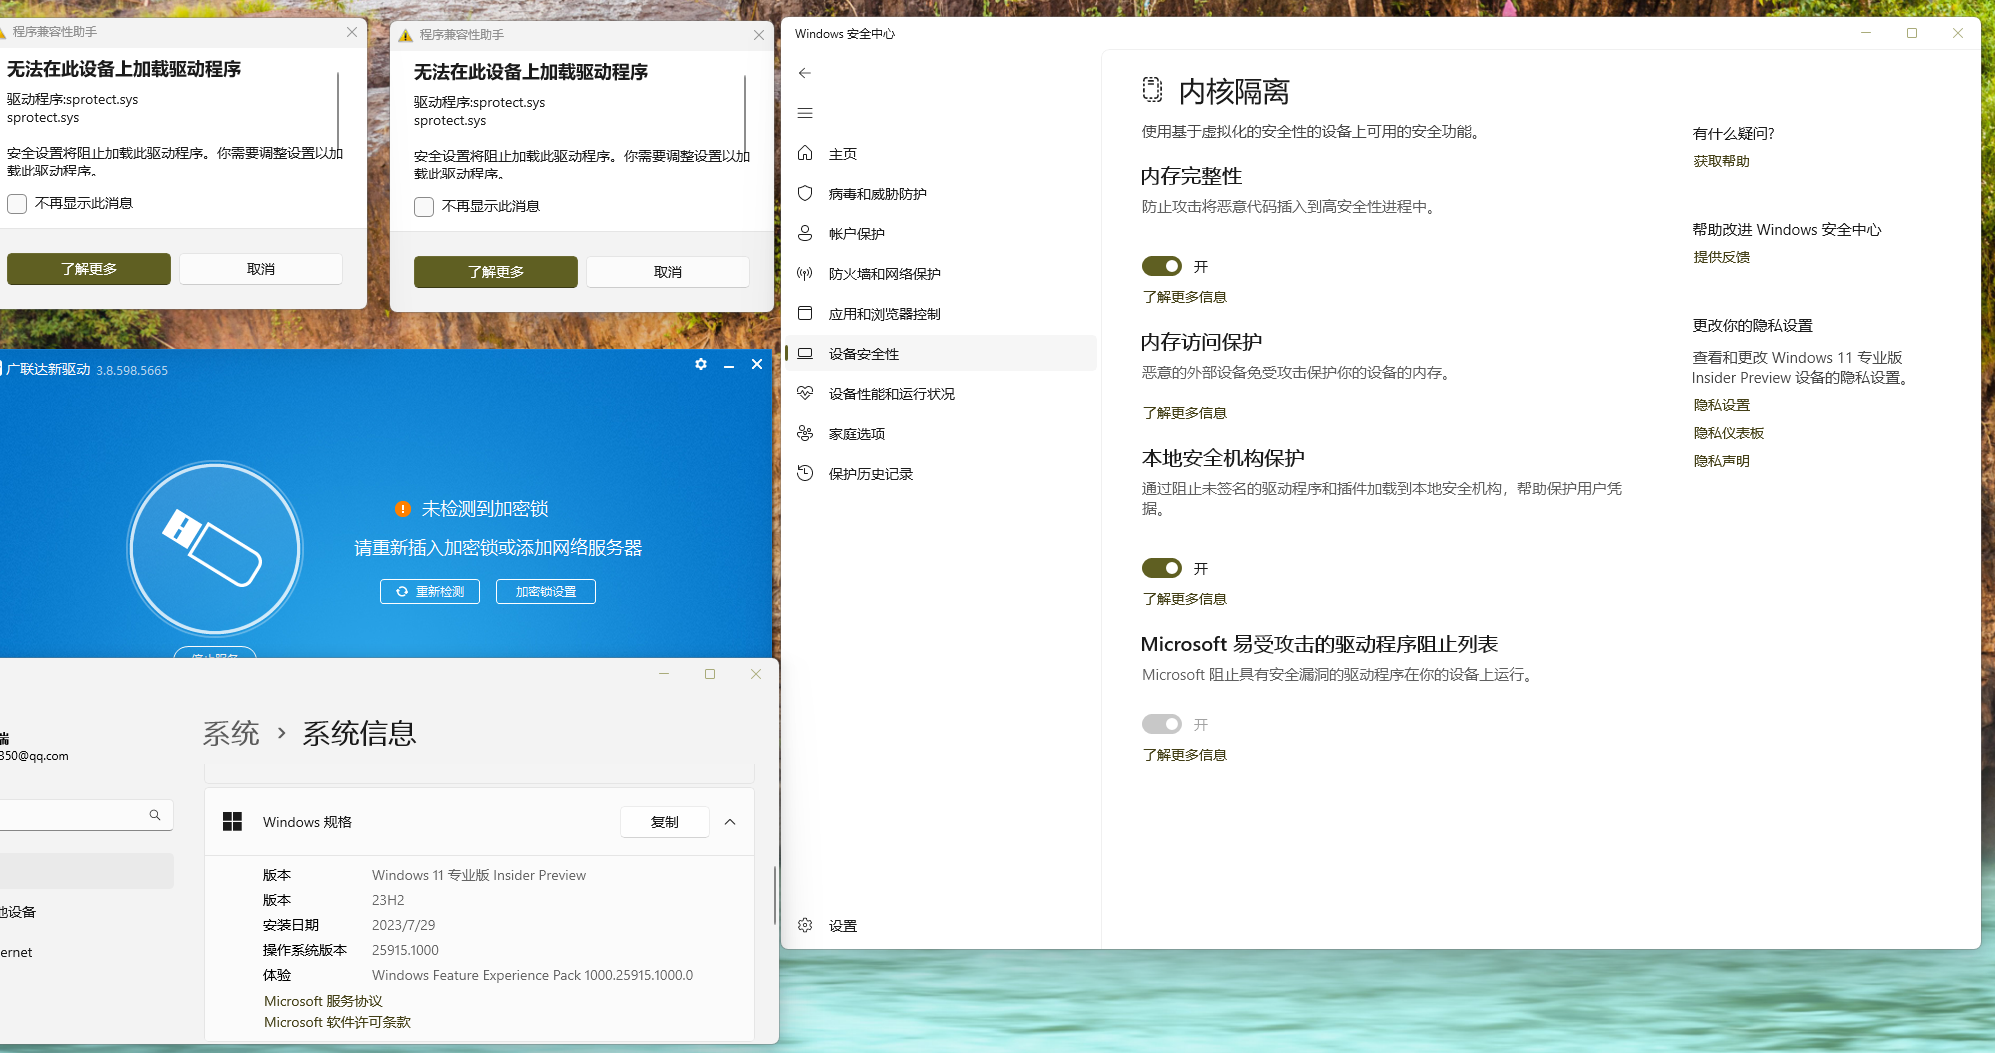Open the hamburger navigation menu icon
The height and width of the screenshot is (1053, 1995).
pos(805,113)
